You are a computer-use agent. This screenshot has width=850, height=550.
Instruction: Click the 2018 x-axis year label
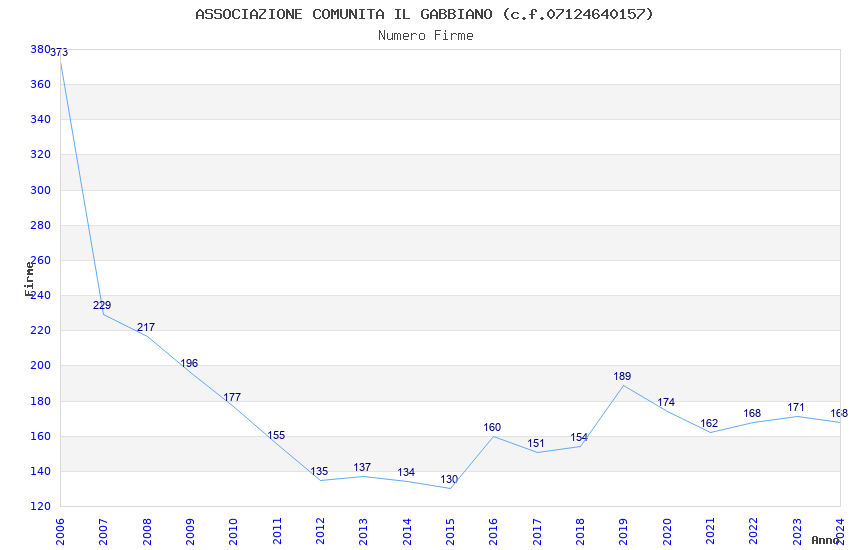[580, 531]
